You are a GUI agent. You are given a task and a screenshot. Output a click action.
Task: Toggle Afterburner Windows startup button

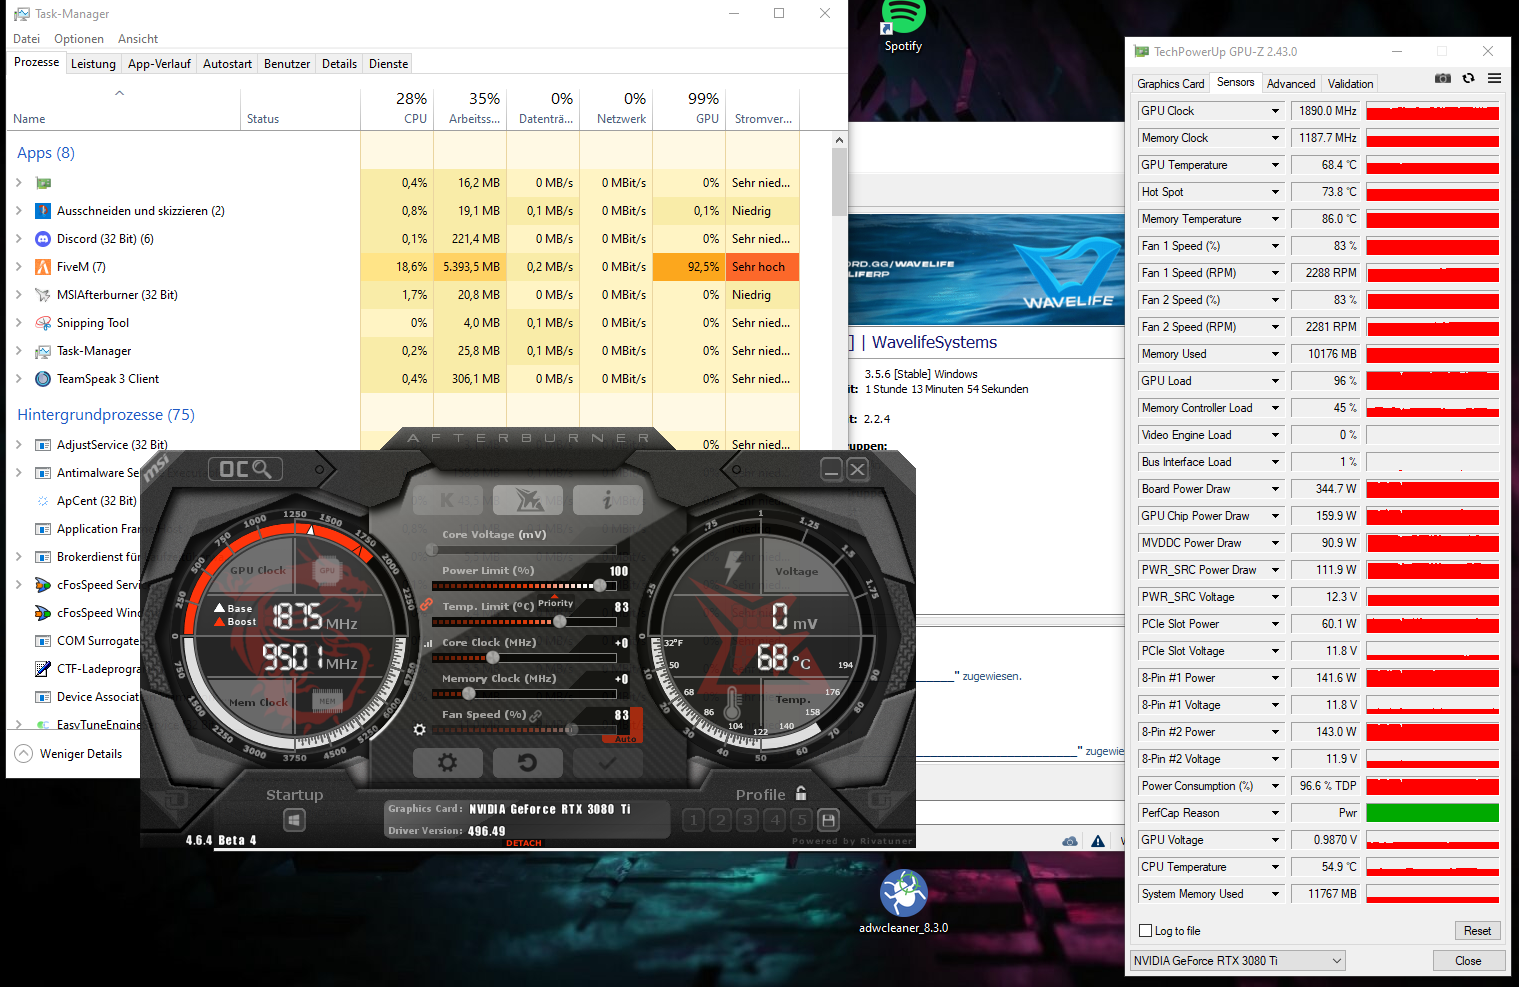click(294, 821)
